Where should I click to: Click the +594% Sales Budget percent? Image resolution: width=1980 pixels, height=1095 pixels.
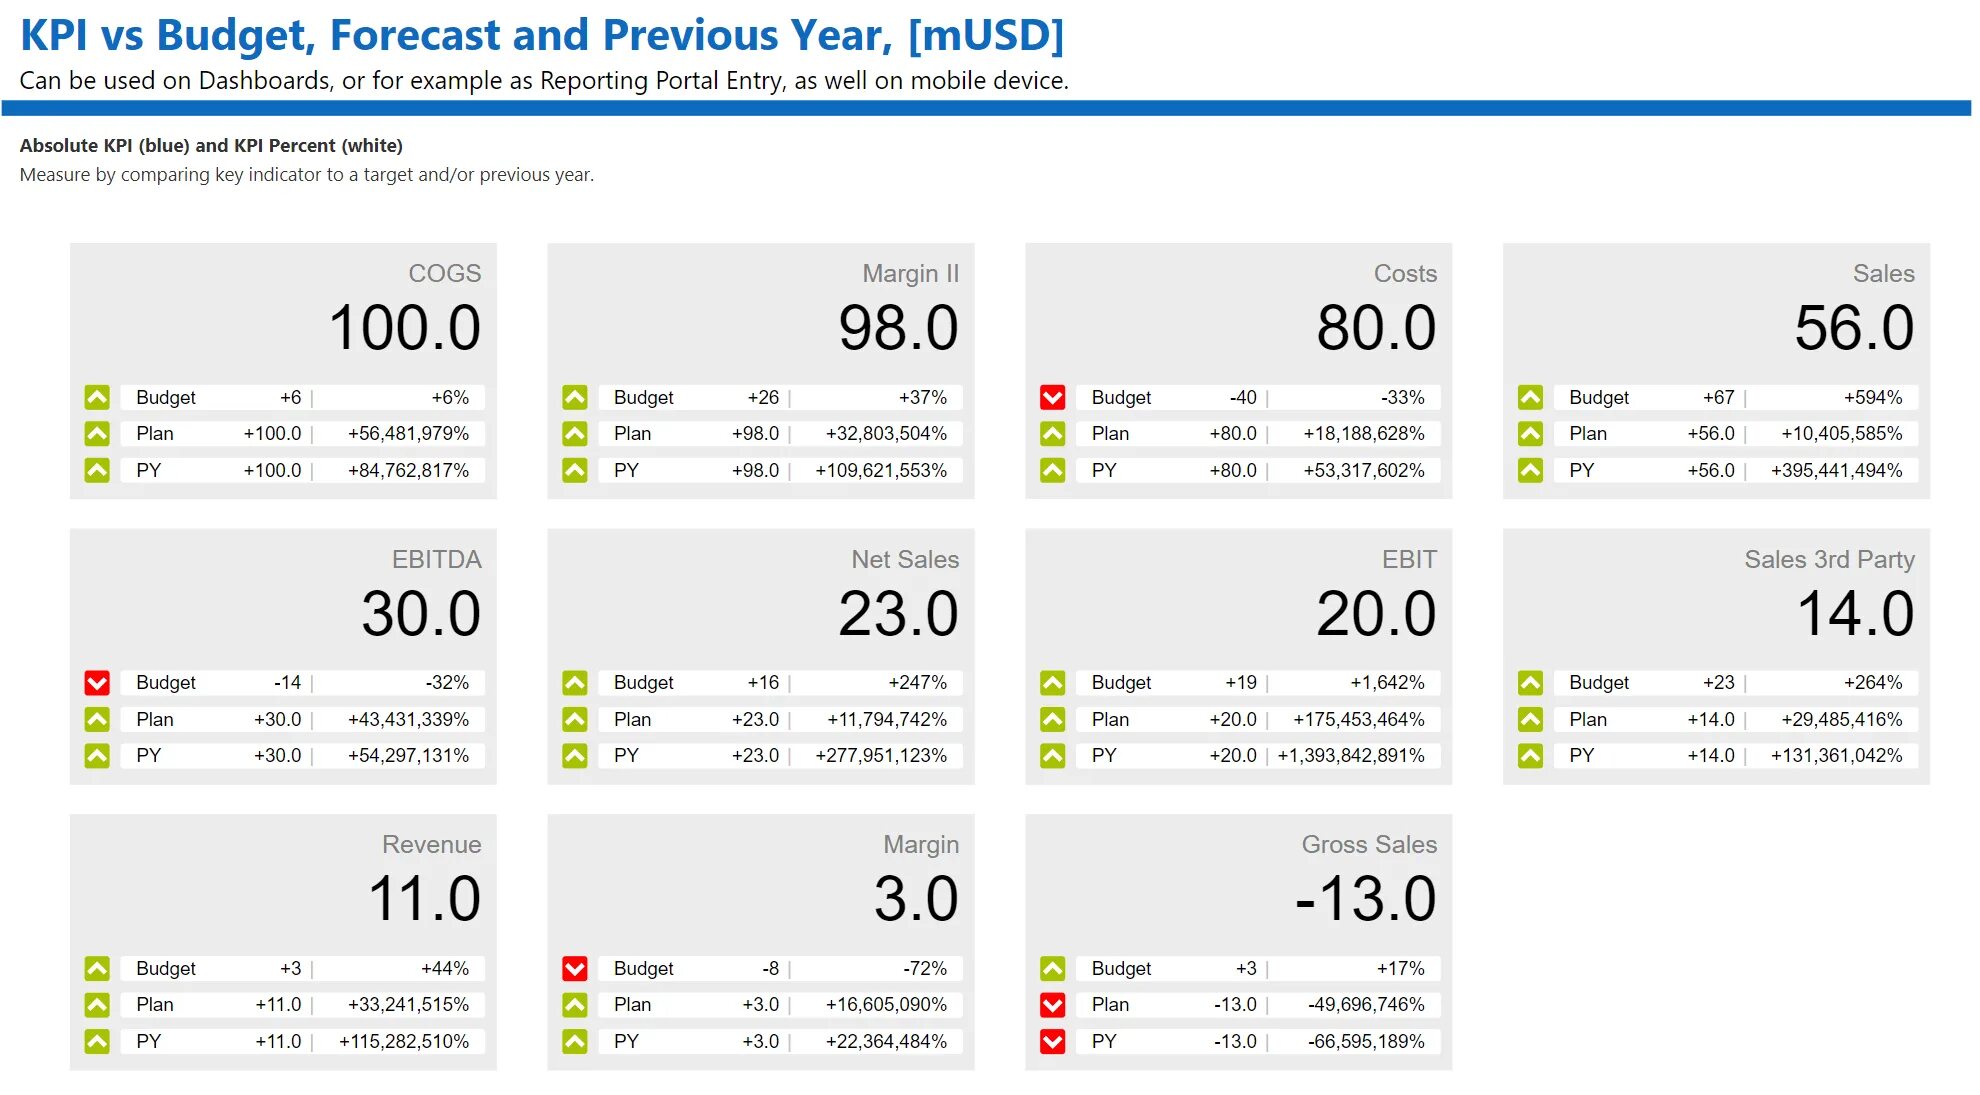(x=1873, y=397)
